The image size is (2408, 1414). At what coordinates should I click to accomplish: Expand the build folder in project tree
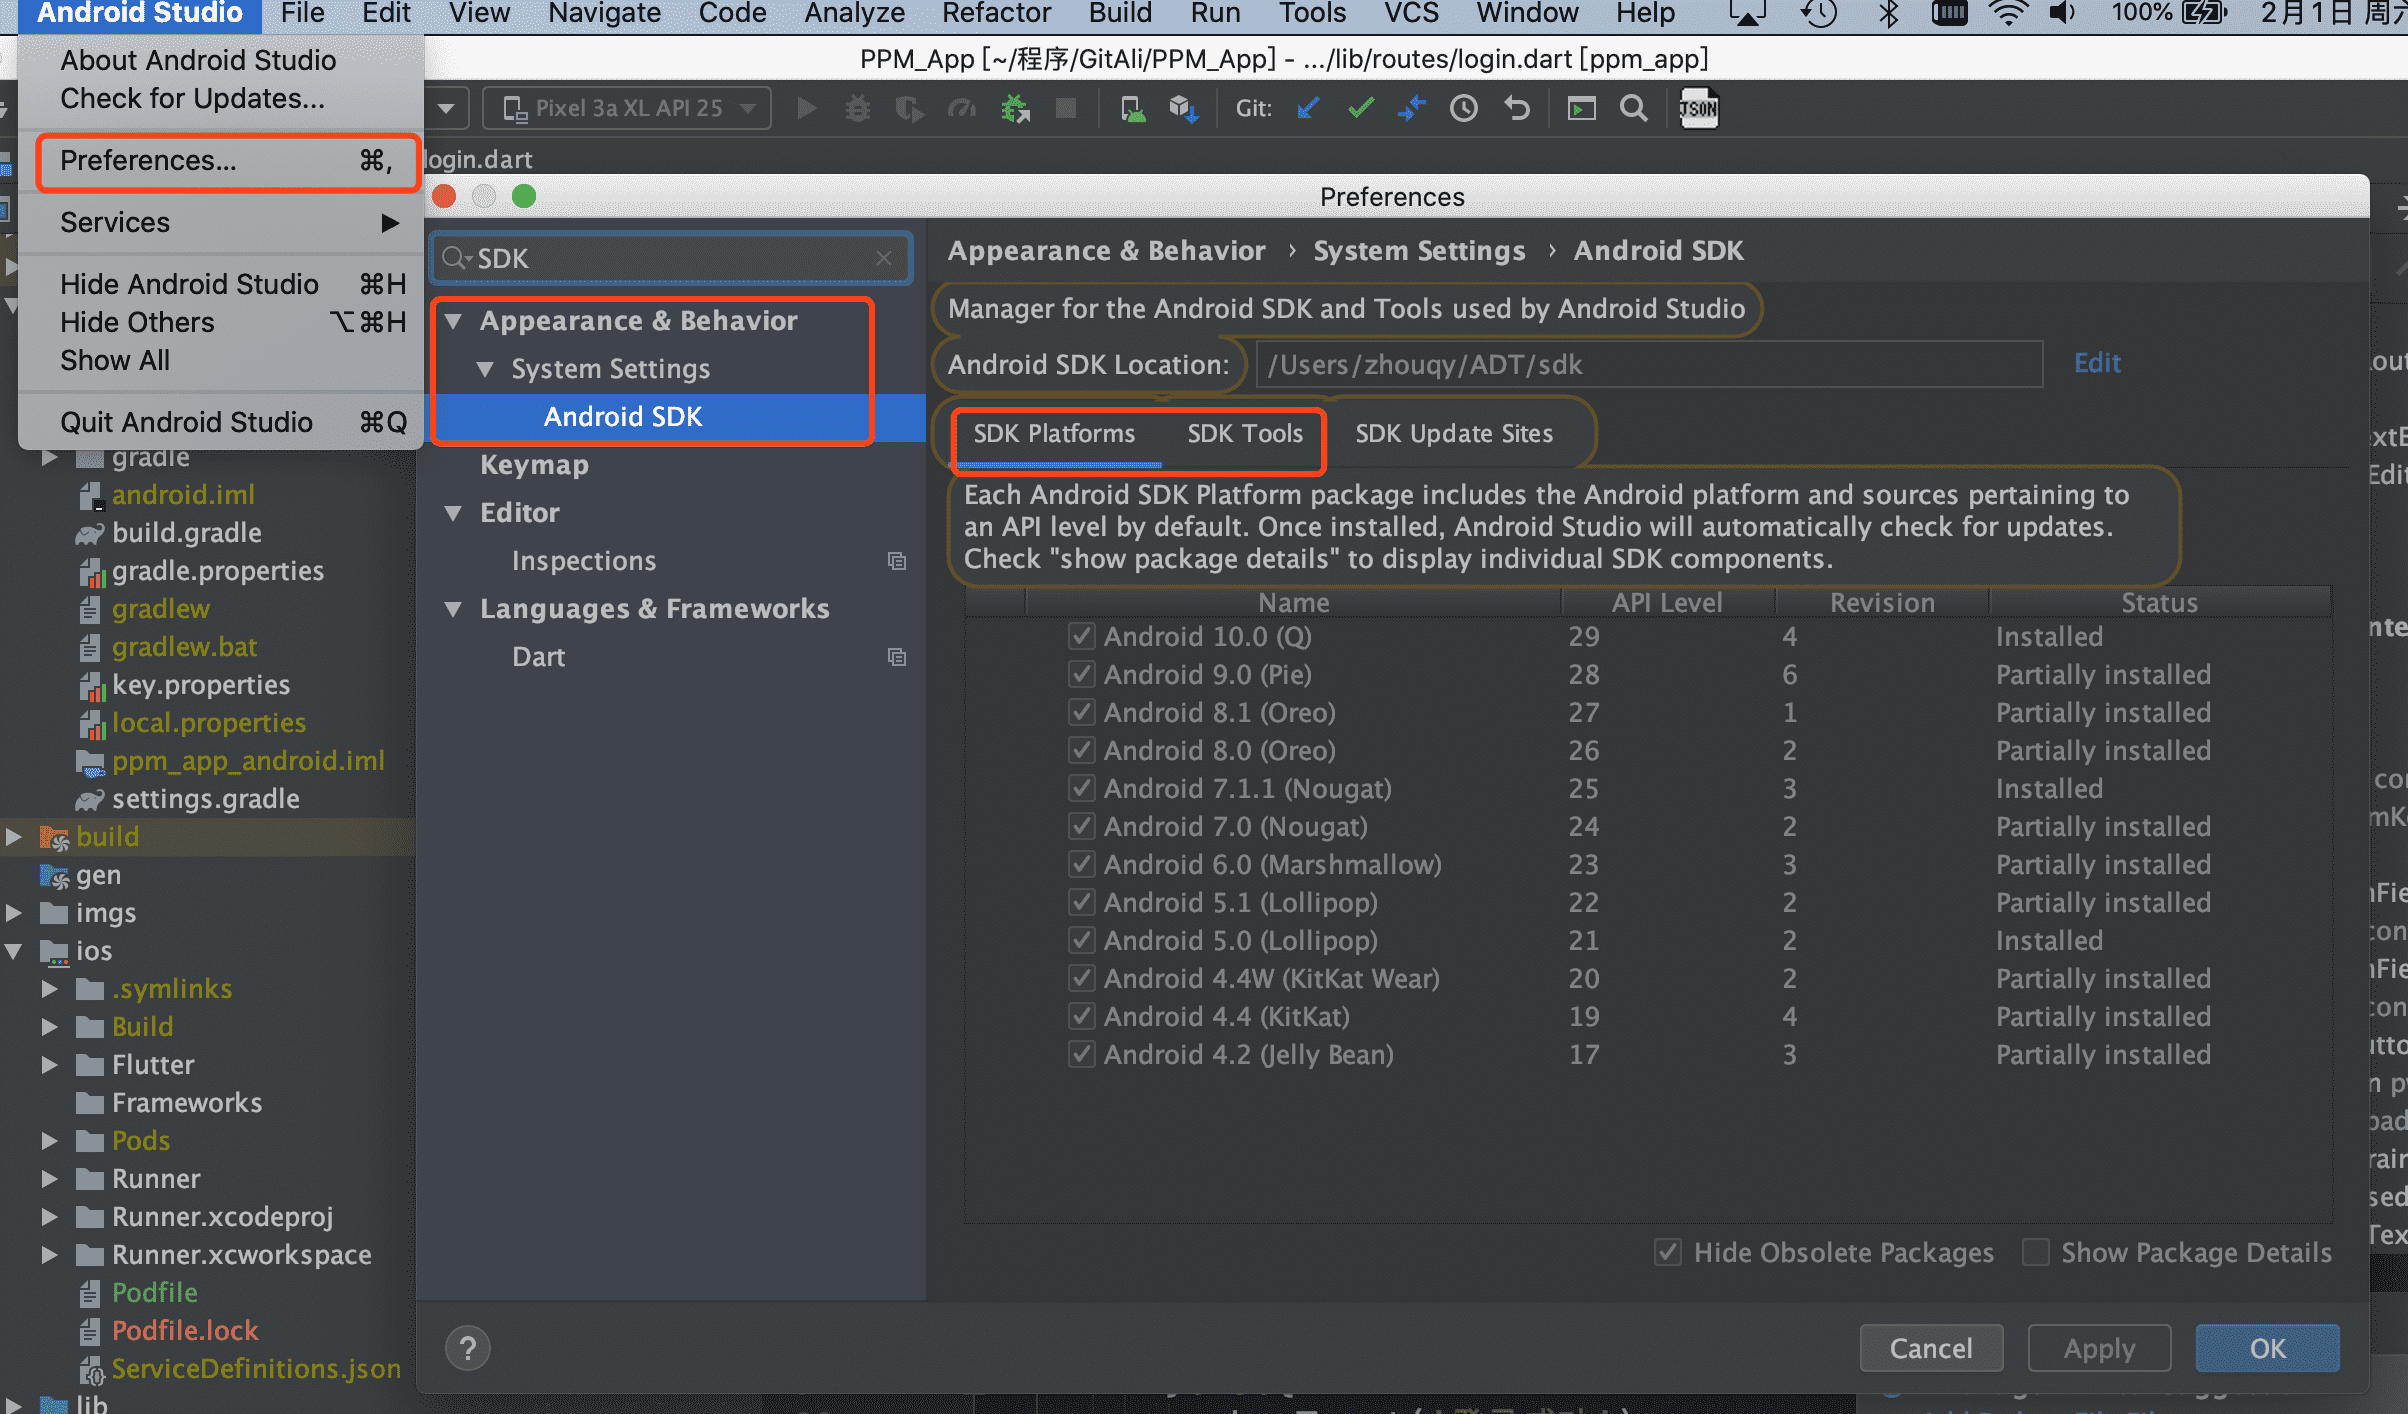[14, 836]
